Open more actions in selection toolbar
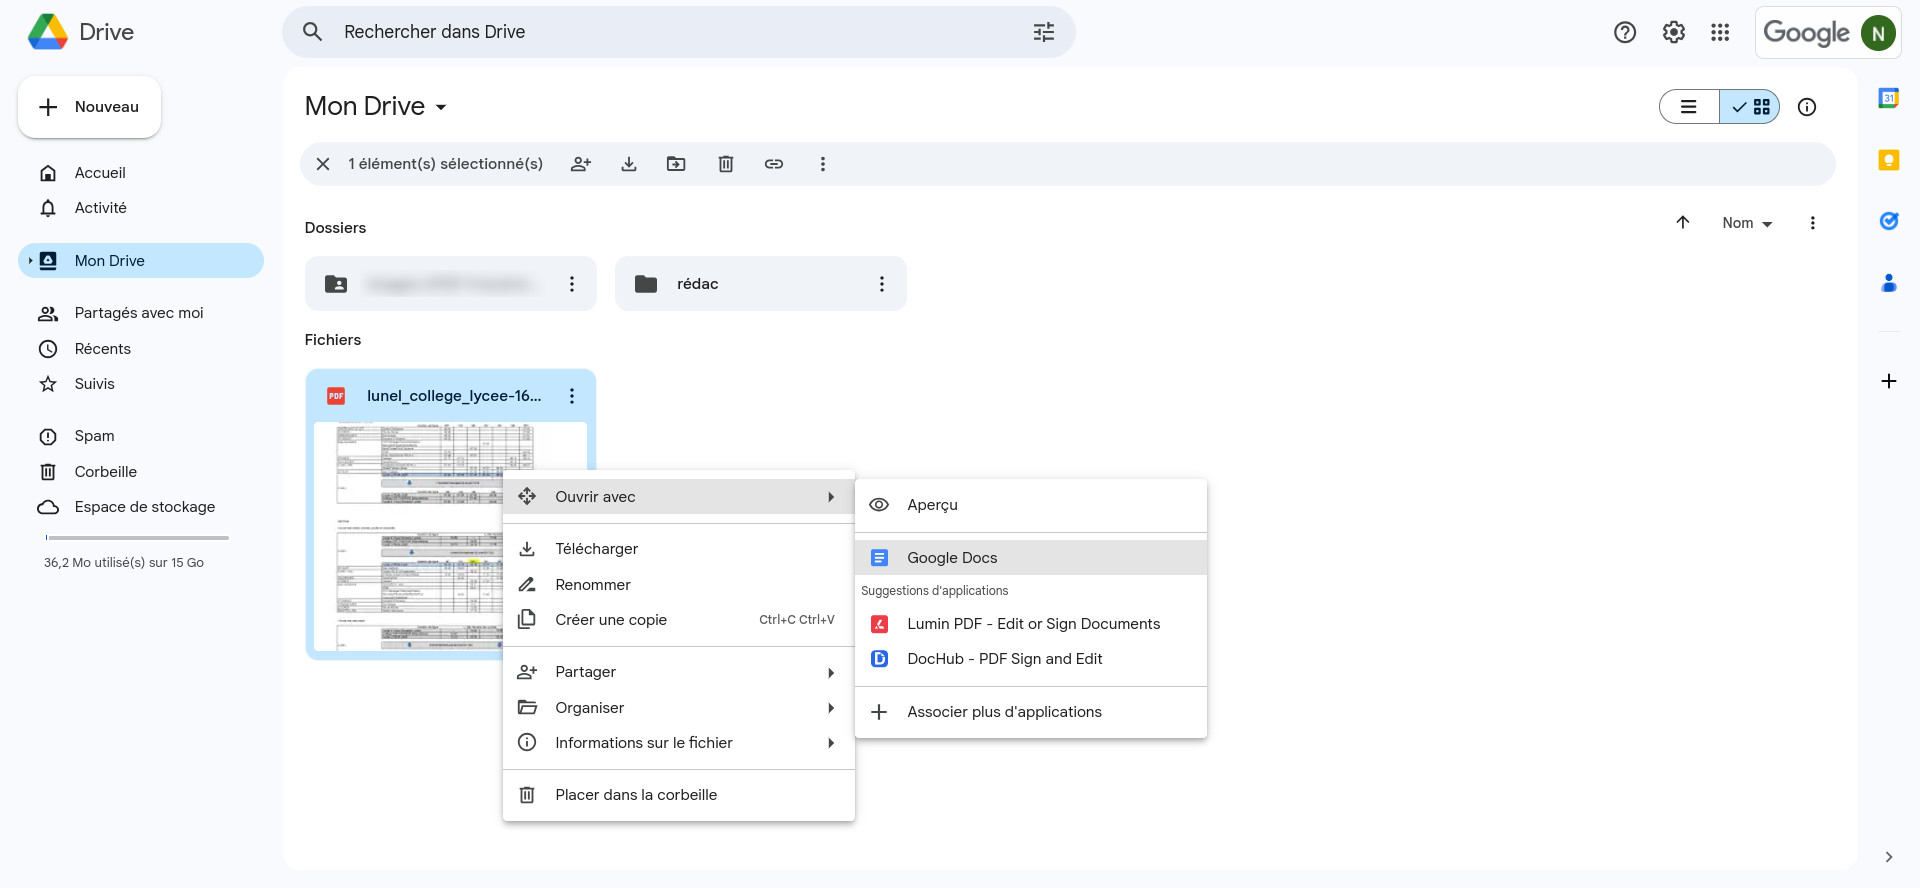1920x888 pixels. pos(823,164)
